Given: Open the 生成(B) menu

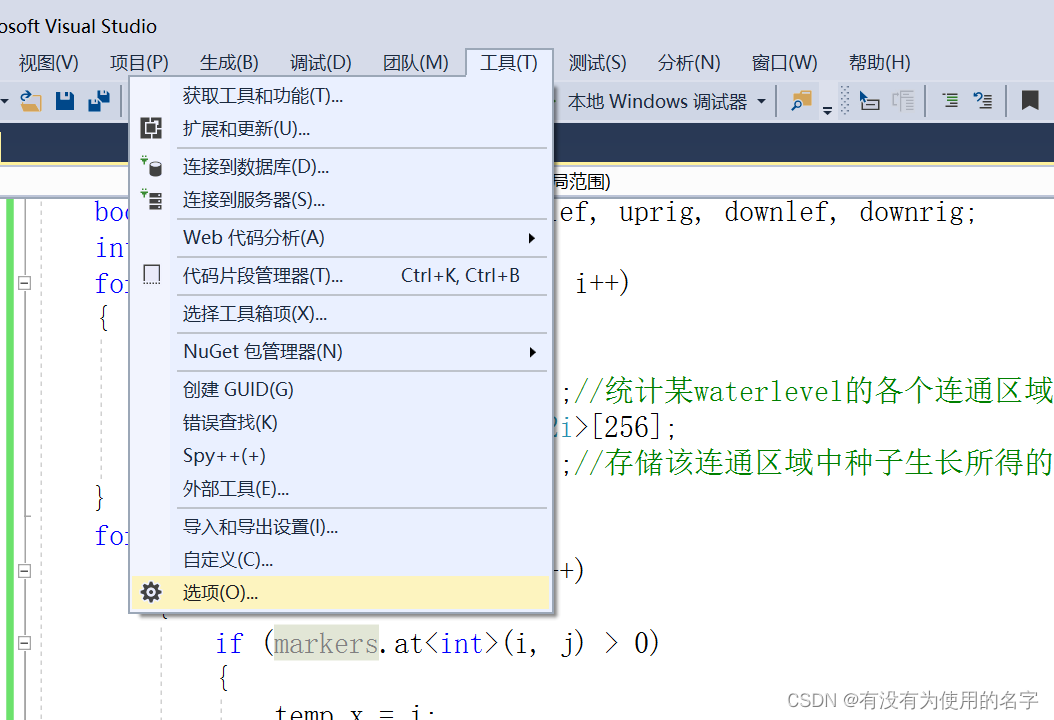Looking at the screenshot, I should click(229, 63).
